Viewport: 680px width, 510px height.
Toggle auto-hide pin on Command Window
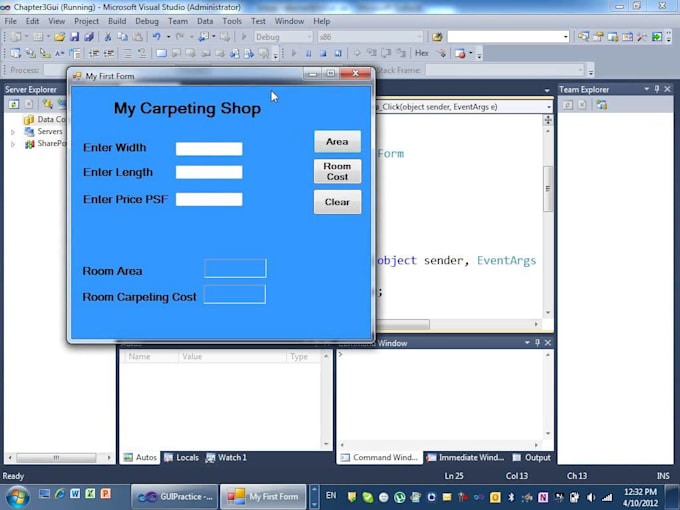537,343
